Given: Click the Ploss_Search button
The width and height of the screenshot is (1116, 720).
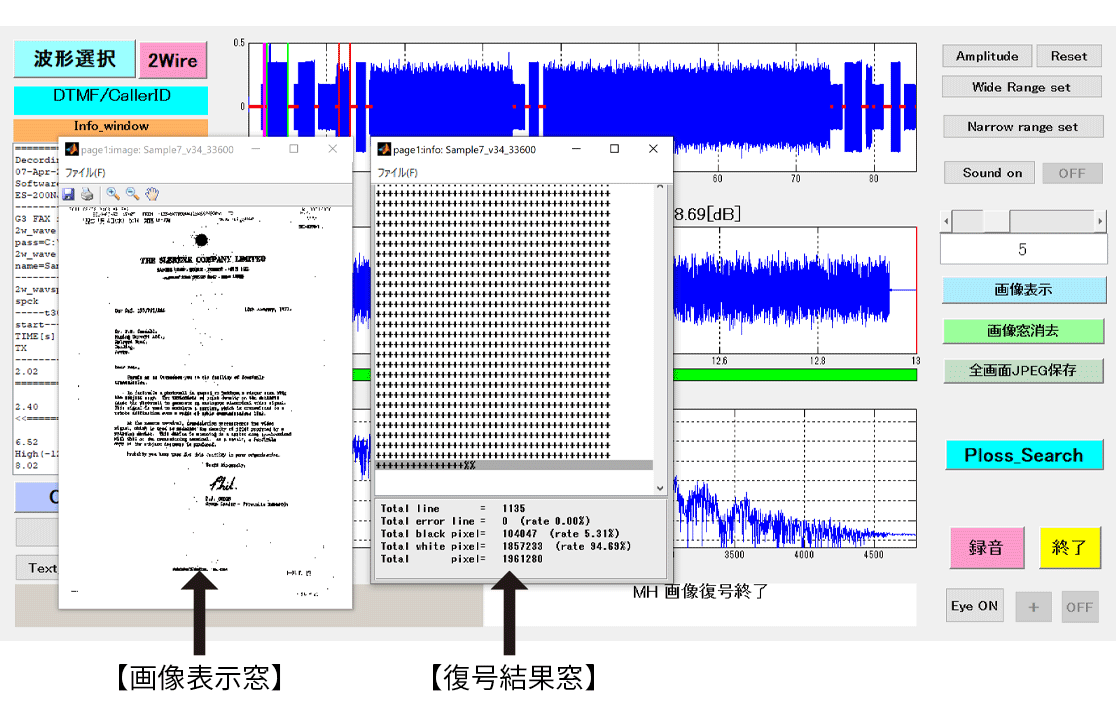Looking at the screenshot, I should click(1023, 455).
